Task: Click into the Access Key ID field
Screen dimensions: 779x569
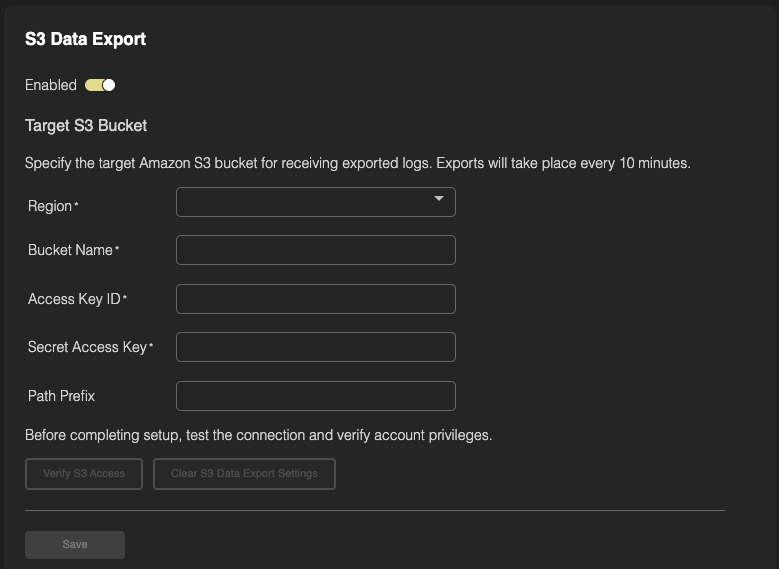Action: tap(315, 299)
